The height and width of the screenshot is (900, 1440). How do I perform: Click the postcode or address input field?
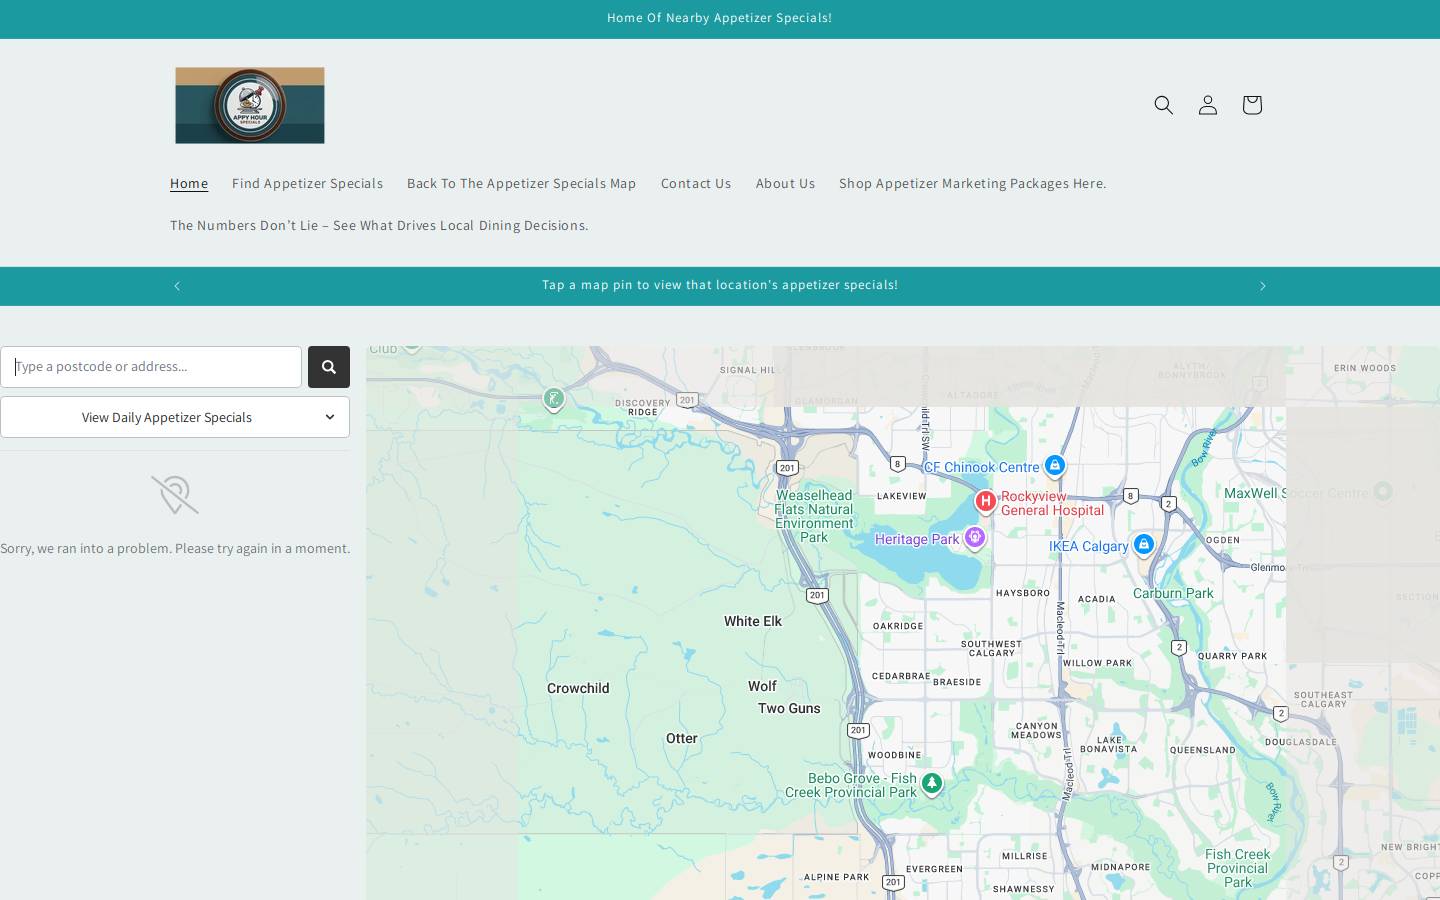[x=151, y=367]
